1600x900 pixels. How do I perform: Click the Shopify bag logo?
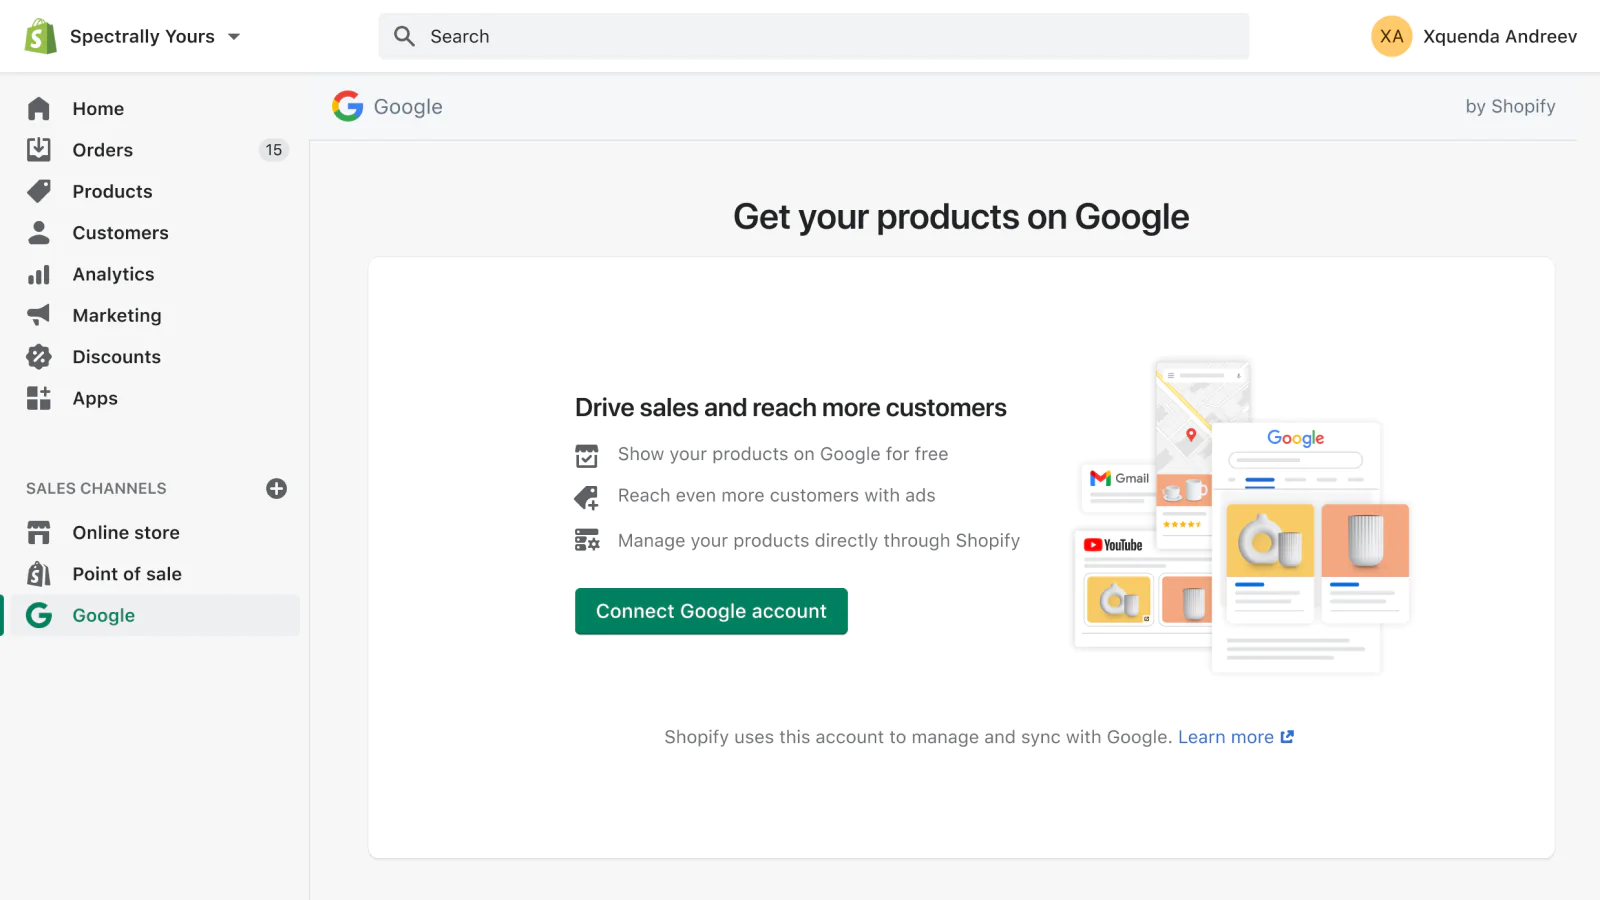tap(40, 36)
